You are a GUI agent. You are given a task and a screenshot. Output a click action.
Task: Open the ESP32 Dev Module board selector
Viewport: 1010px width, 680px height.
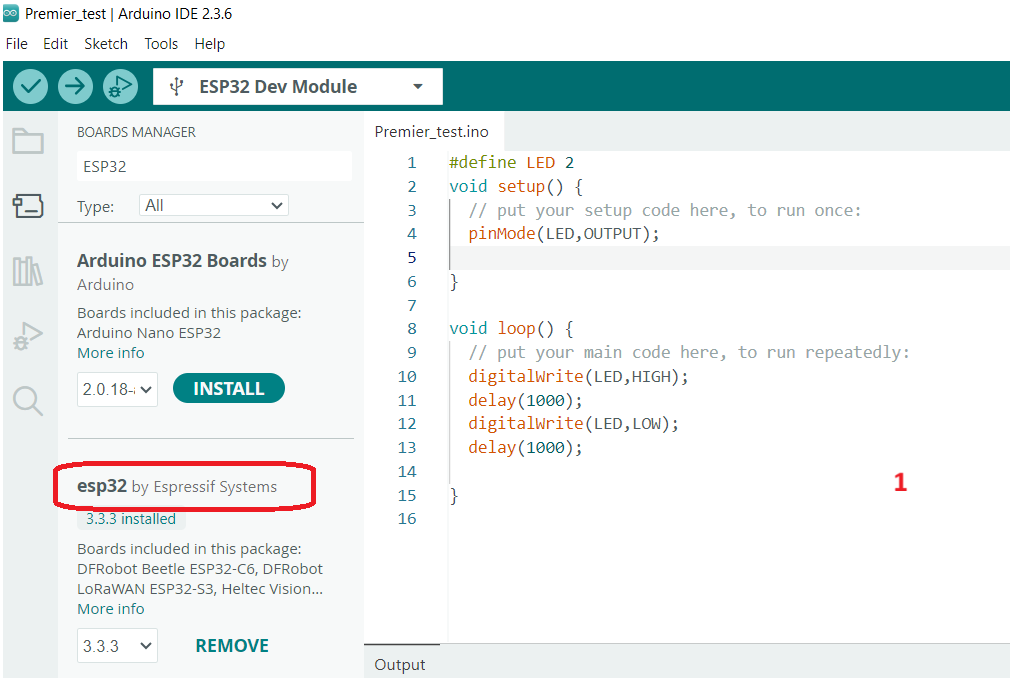pyautogui.click(x=298, y=86)
